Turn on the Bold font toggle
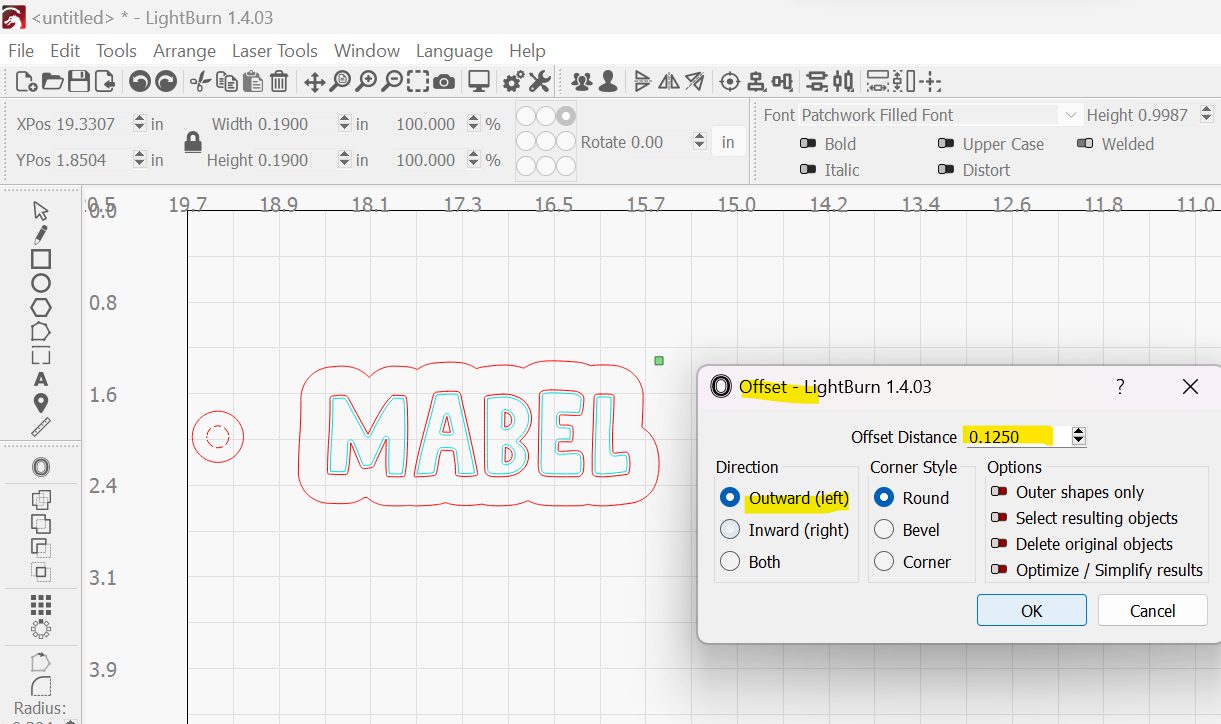This screenshot has height=724, width=1221. [x=808, y=144]
